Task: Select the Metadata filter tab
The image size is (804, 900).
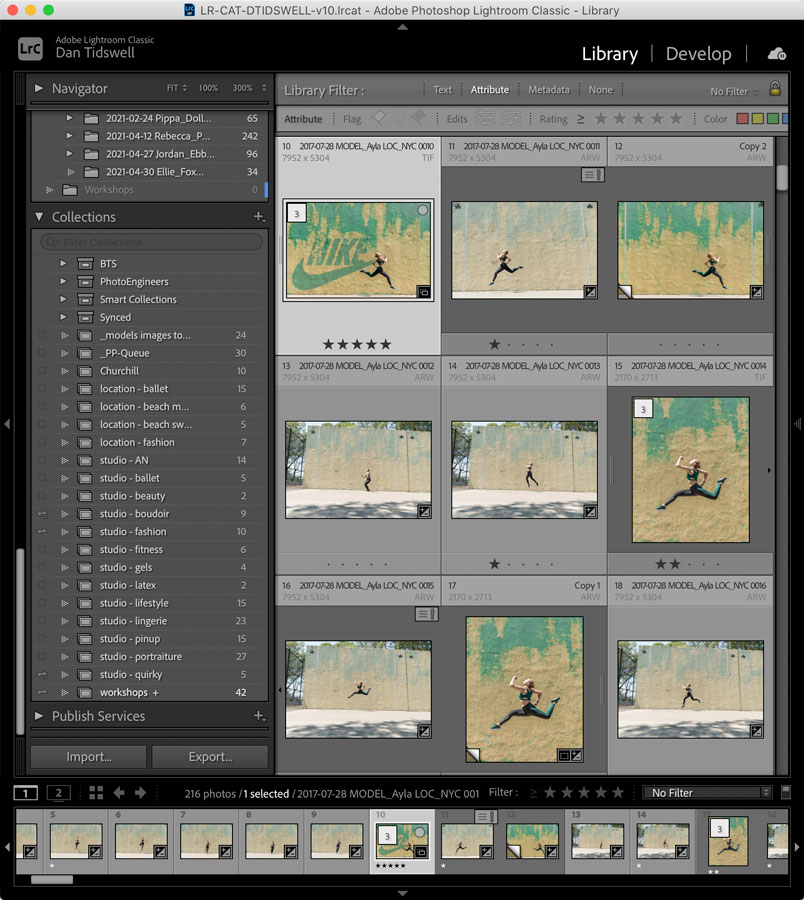Action: (548, 89)
